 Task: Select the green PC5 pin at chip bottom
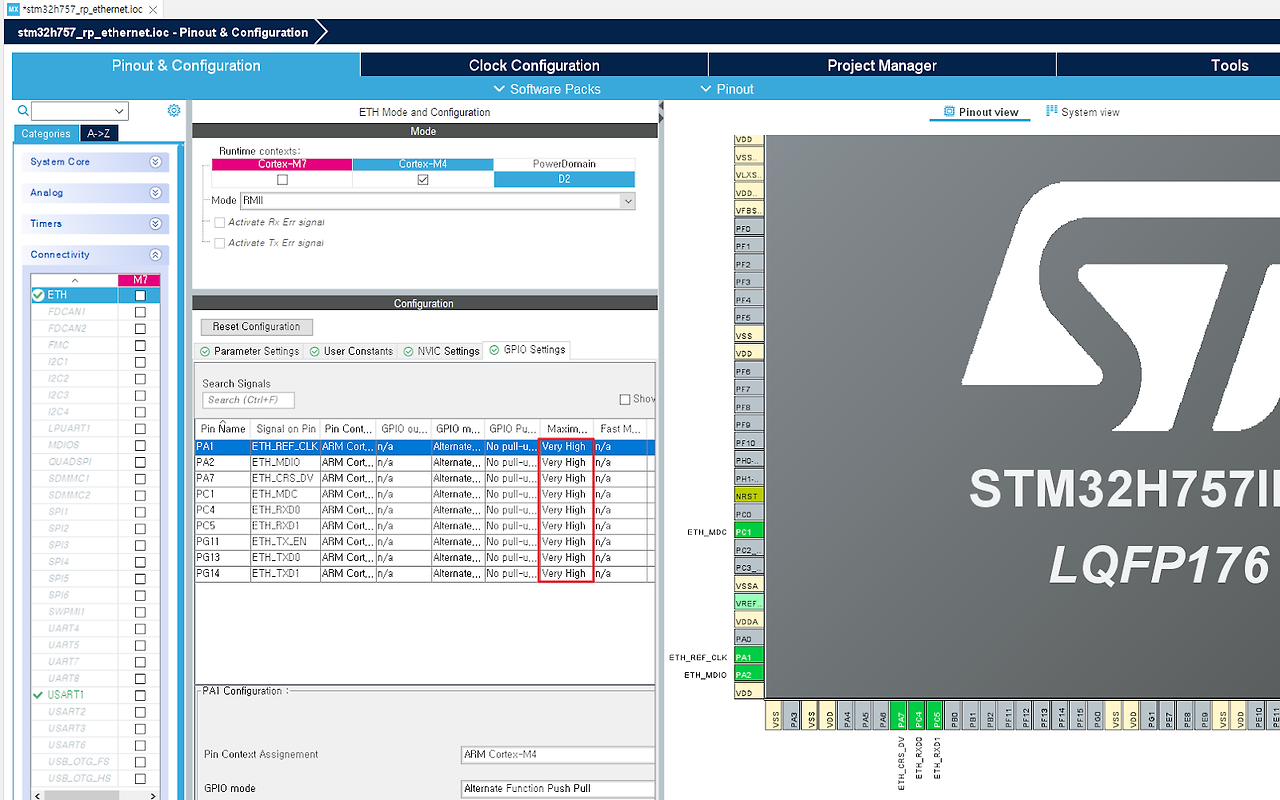(936, 715)
